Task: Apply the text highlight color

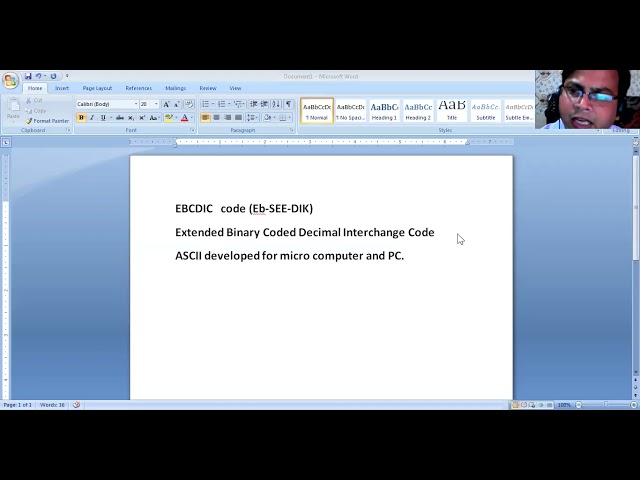Action: point(168,118)
